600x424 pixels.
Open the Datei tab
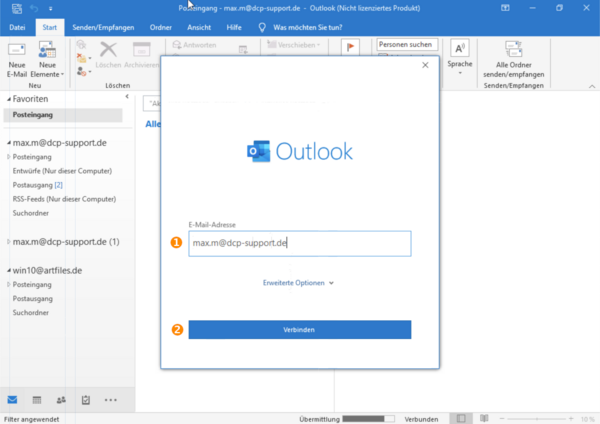pos(17,28)
